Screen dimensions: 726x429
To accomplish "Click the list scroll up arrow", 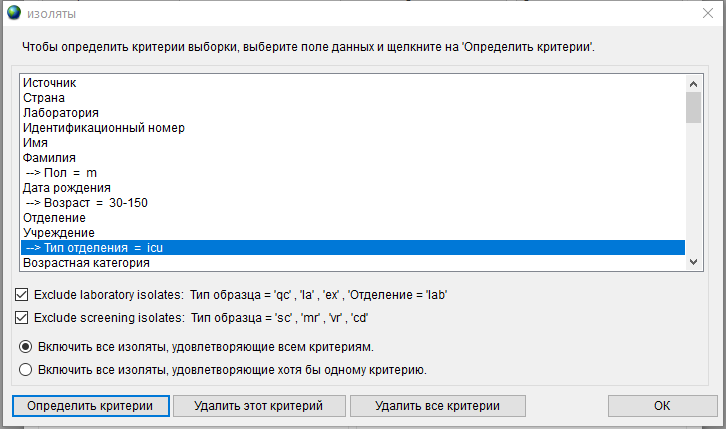I will click(x=693, y=84).
